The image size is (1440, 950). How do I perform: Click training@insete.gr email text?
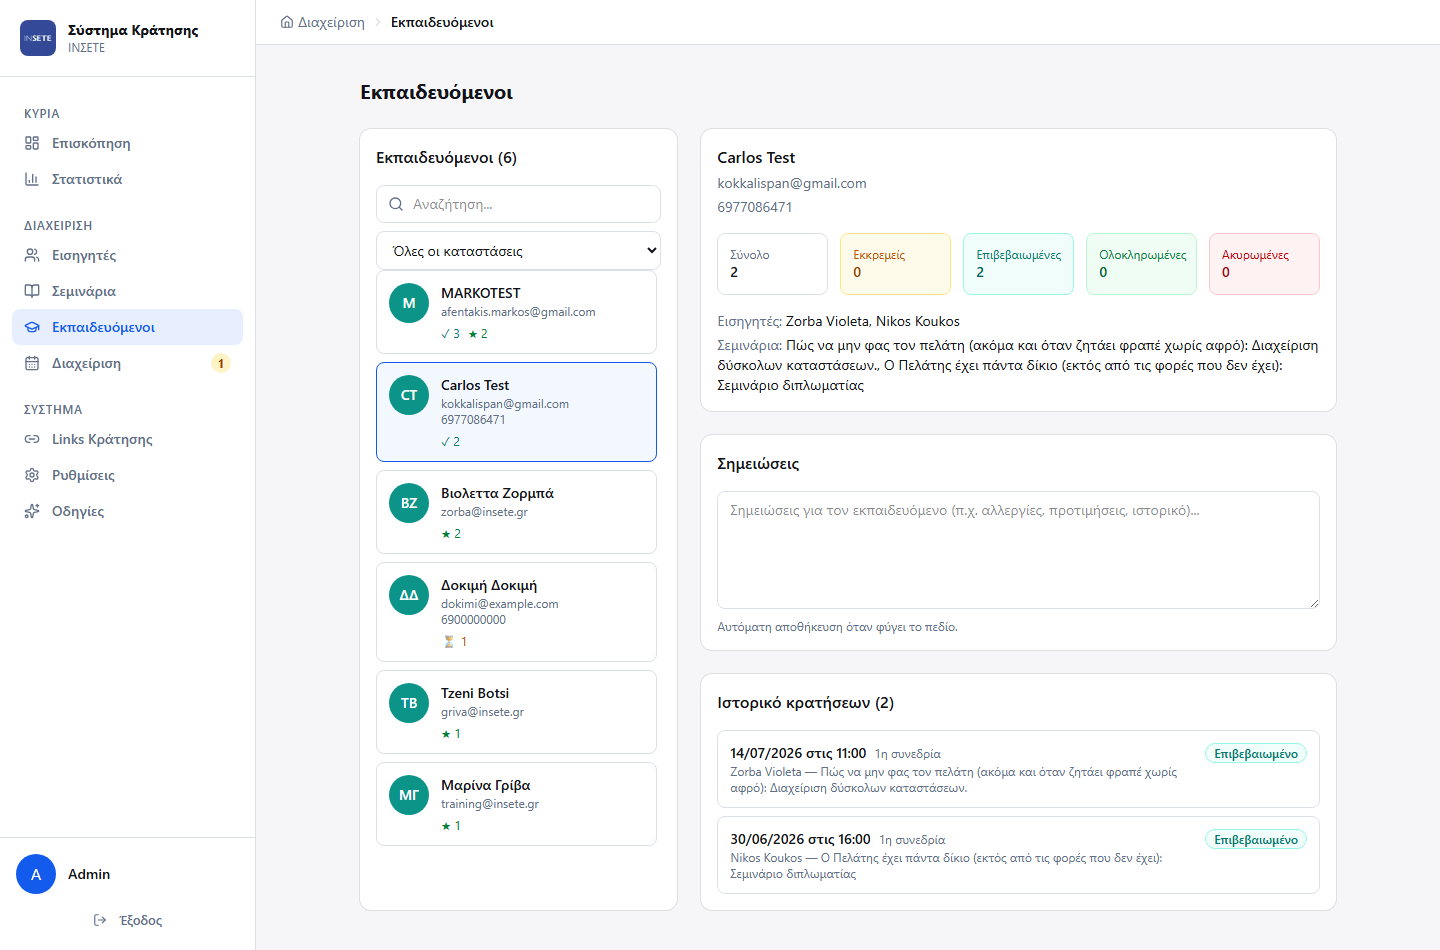pos(490,804)
